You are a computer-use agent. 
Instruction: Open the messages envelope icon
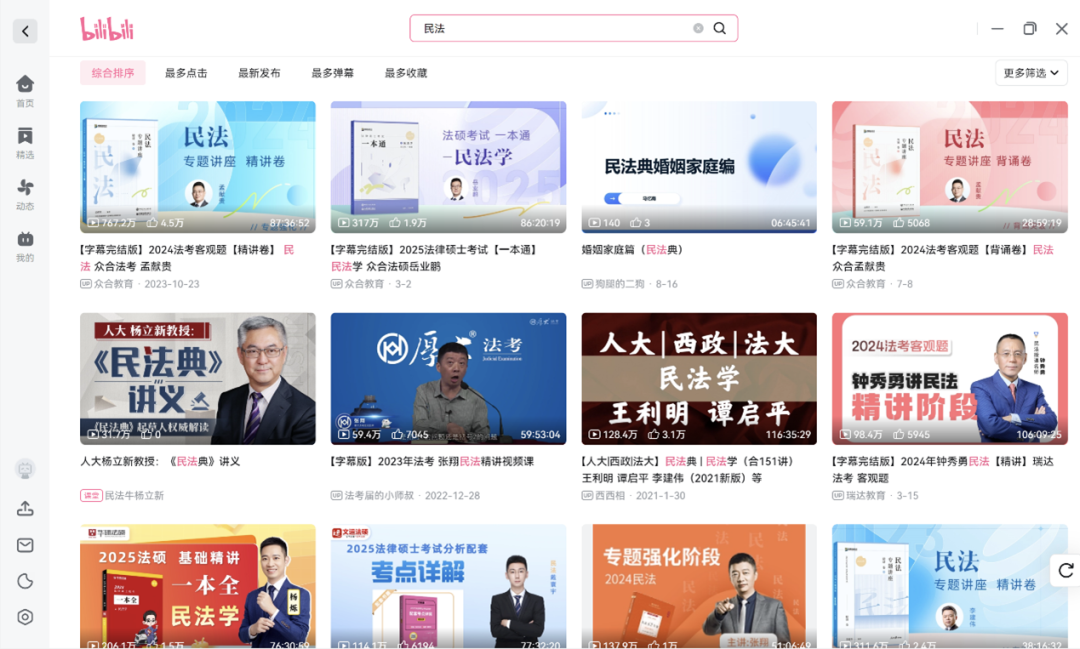[x=25, y=545]
